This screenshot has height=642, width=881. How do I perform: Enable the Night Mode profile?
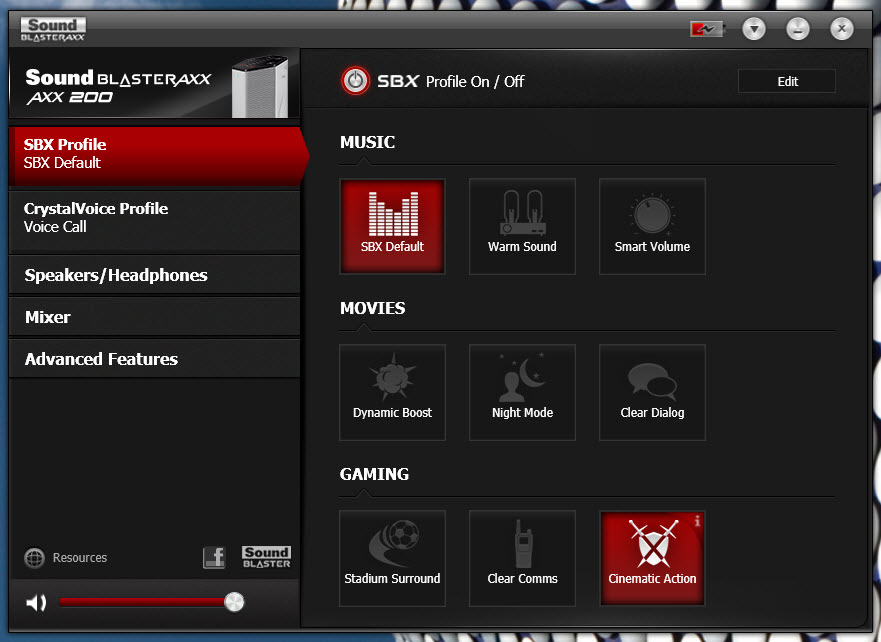coord(522,392)
